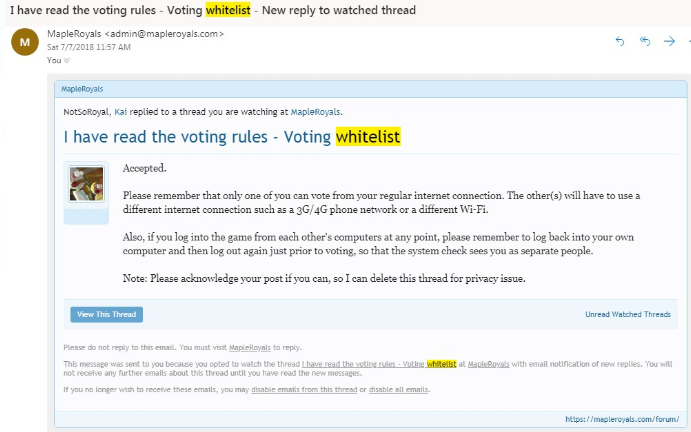The height and width of the screenshot is (432, 691).
Task: Click the sender's M avatar circle
Action: point(25,42)
